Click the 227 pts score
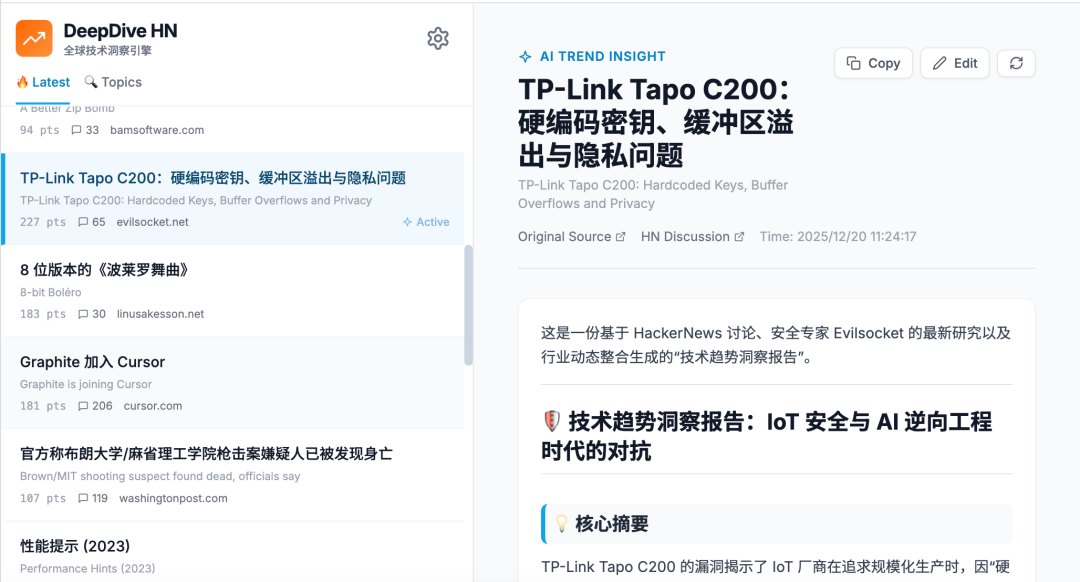The height and width of the screenshot is (582, 1080). [x=43, y=222]
